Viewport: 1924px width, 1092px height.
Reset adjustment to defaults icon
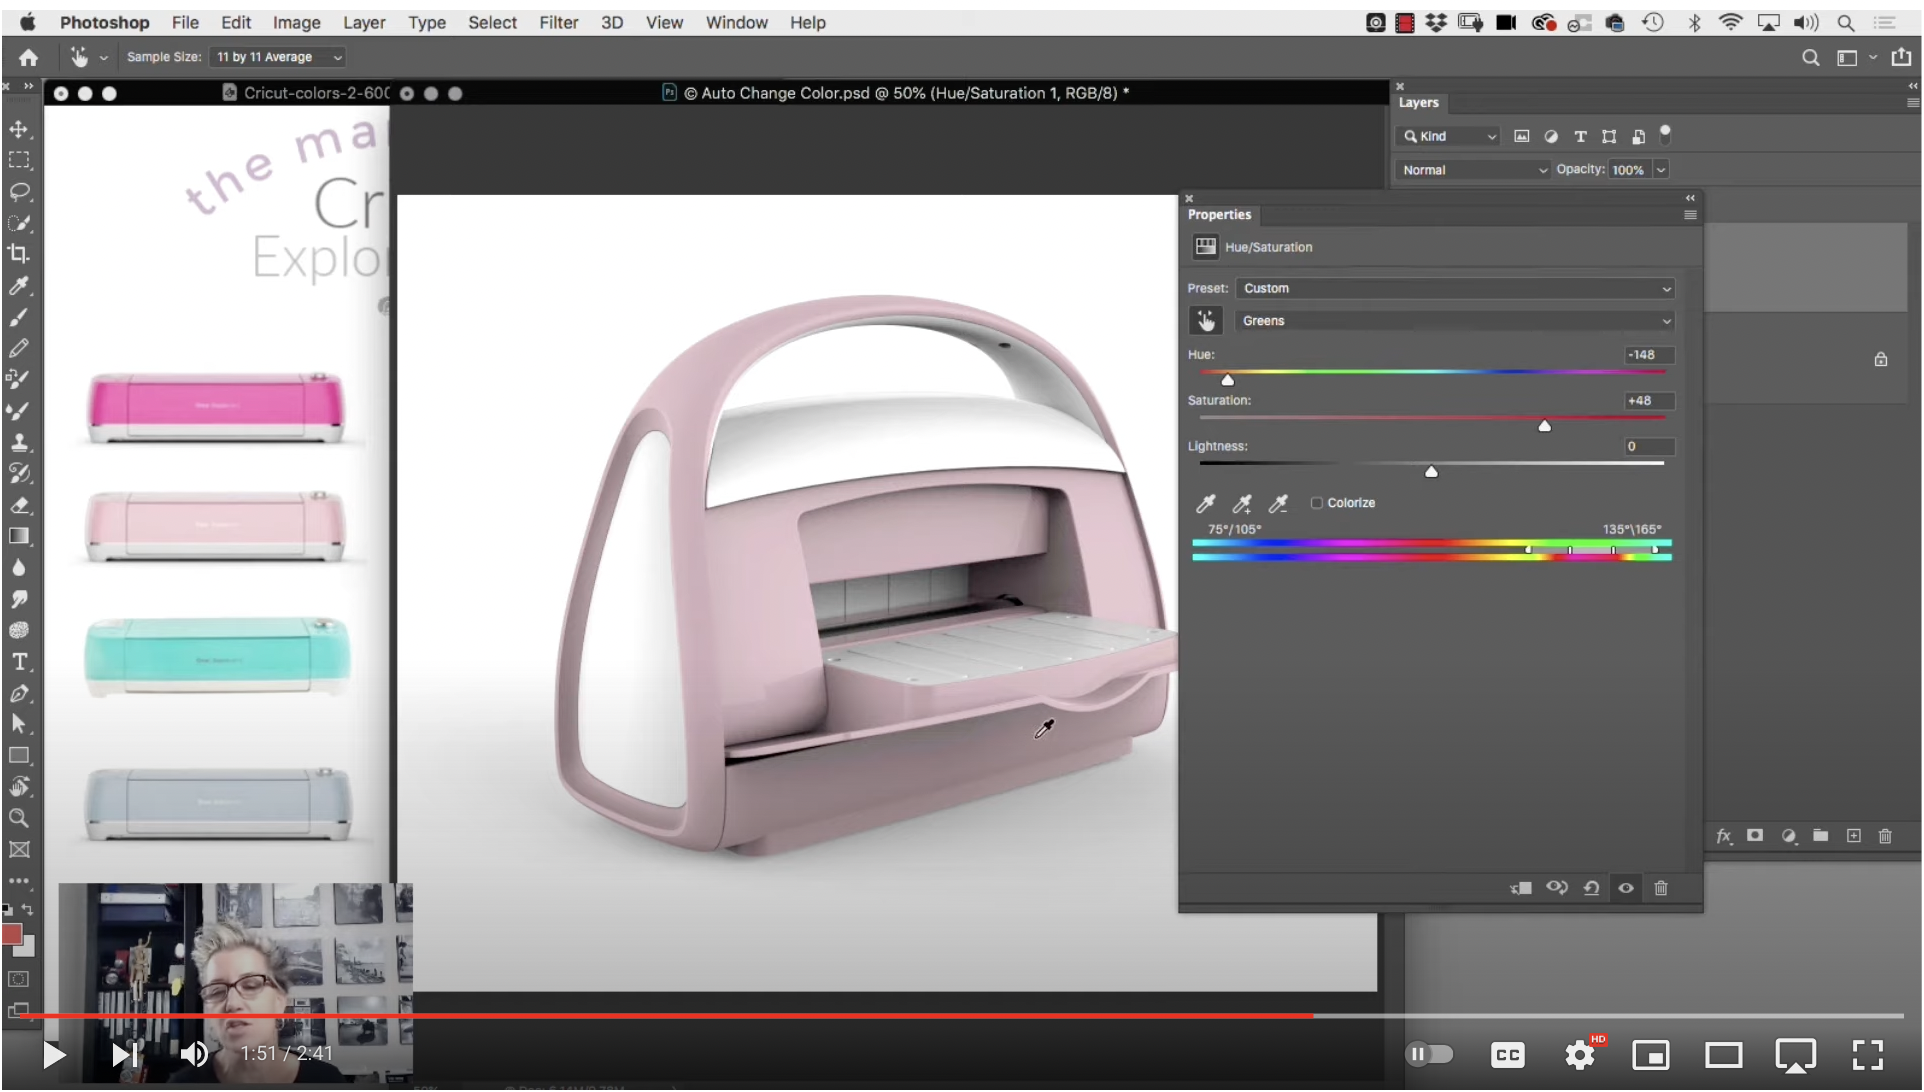(1591, 888)
